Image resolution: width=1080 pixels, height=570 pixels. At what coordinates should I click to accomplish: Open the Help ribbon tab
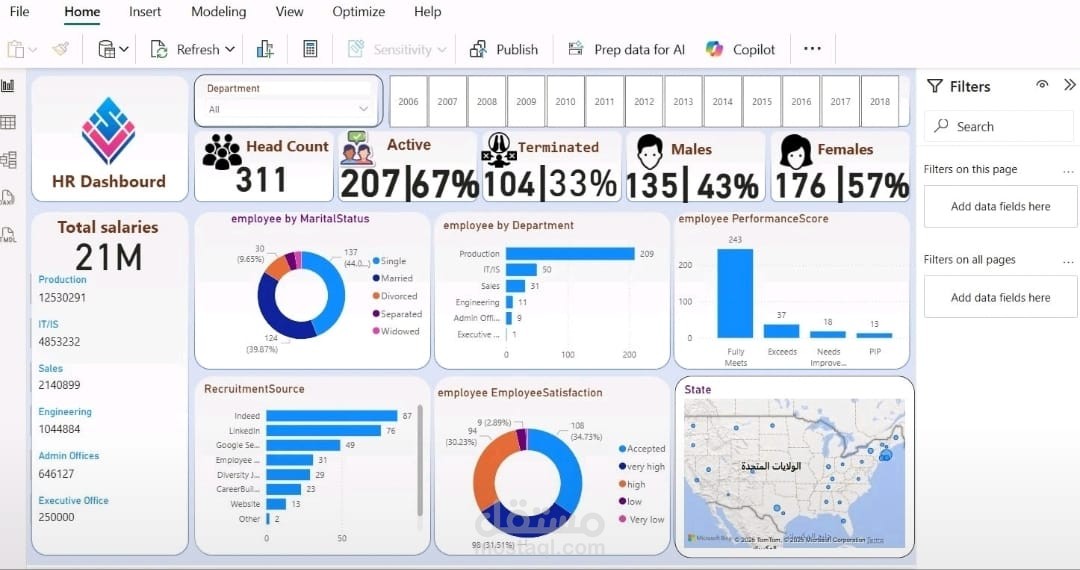tap(427, 12)
